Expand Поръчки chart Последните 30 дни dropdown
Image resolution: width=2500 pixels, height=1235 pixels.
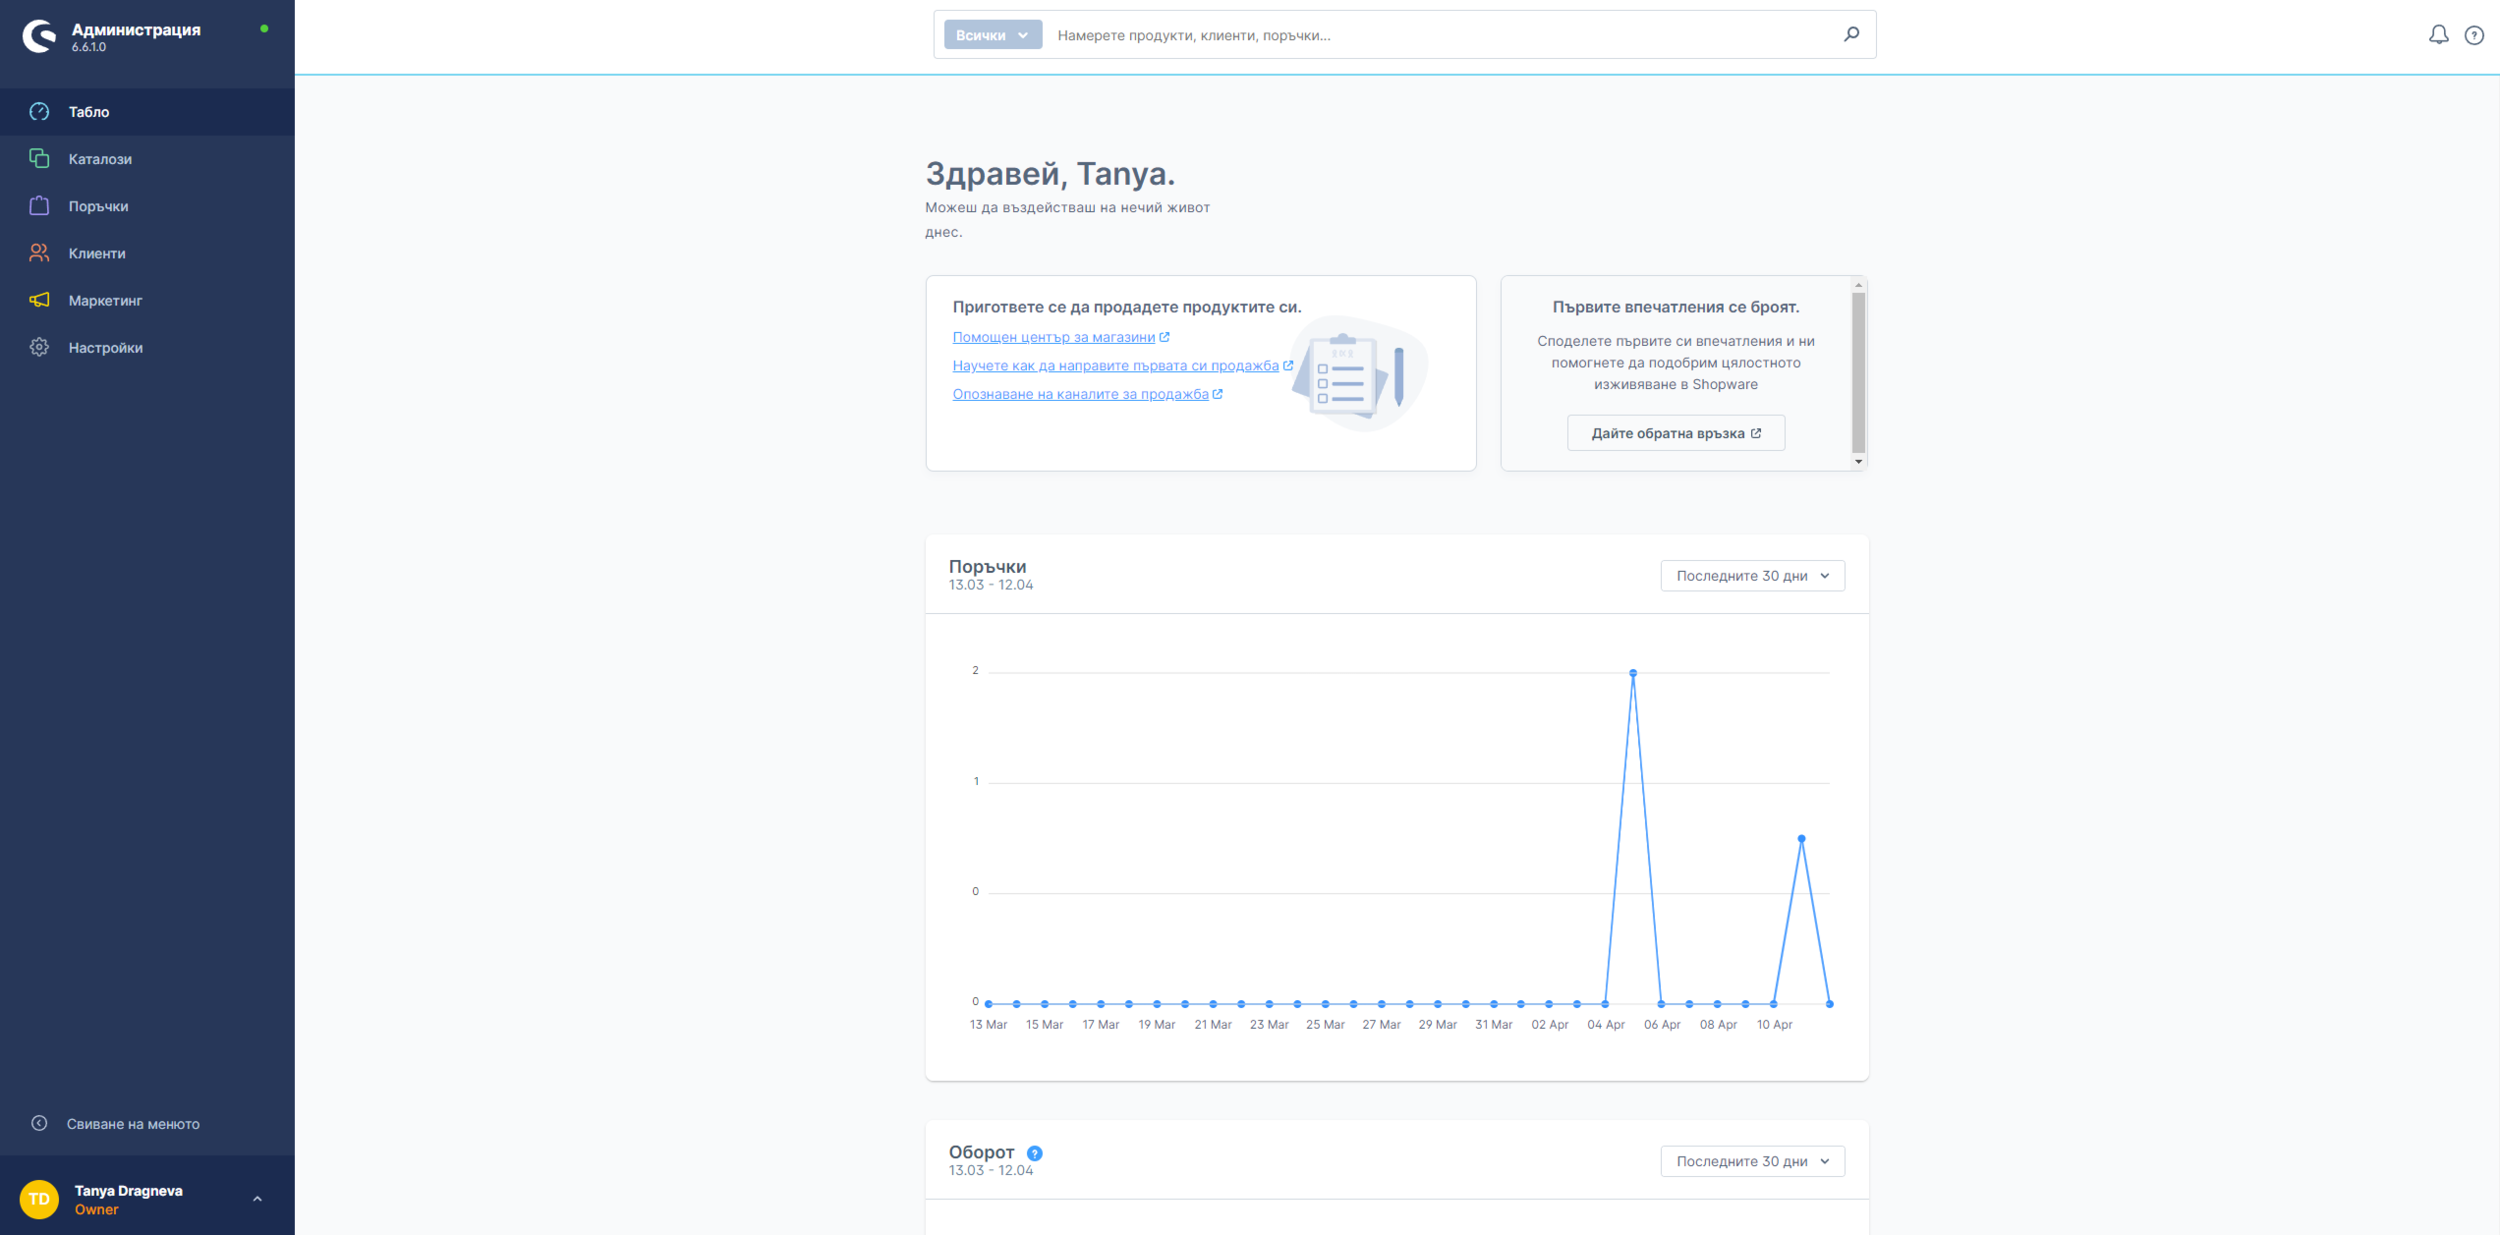coord(1752,576)
